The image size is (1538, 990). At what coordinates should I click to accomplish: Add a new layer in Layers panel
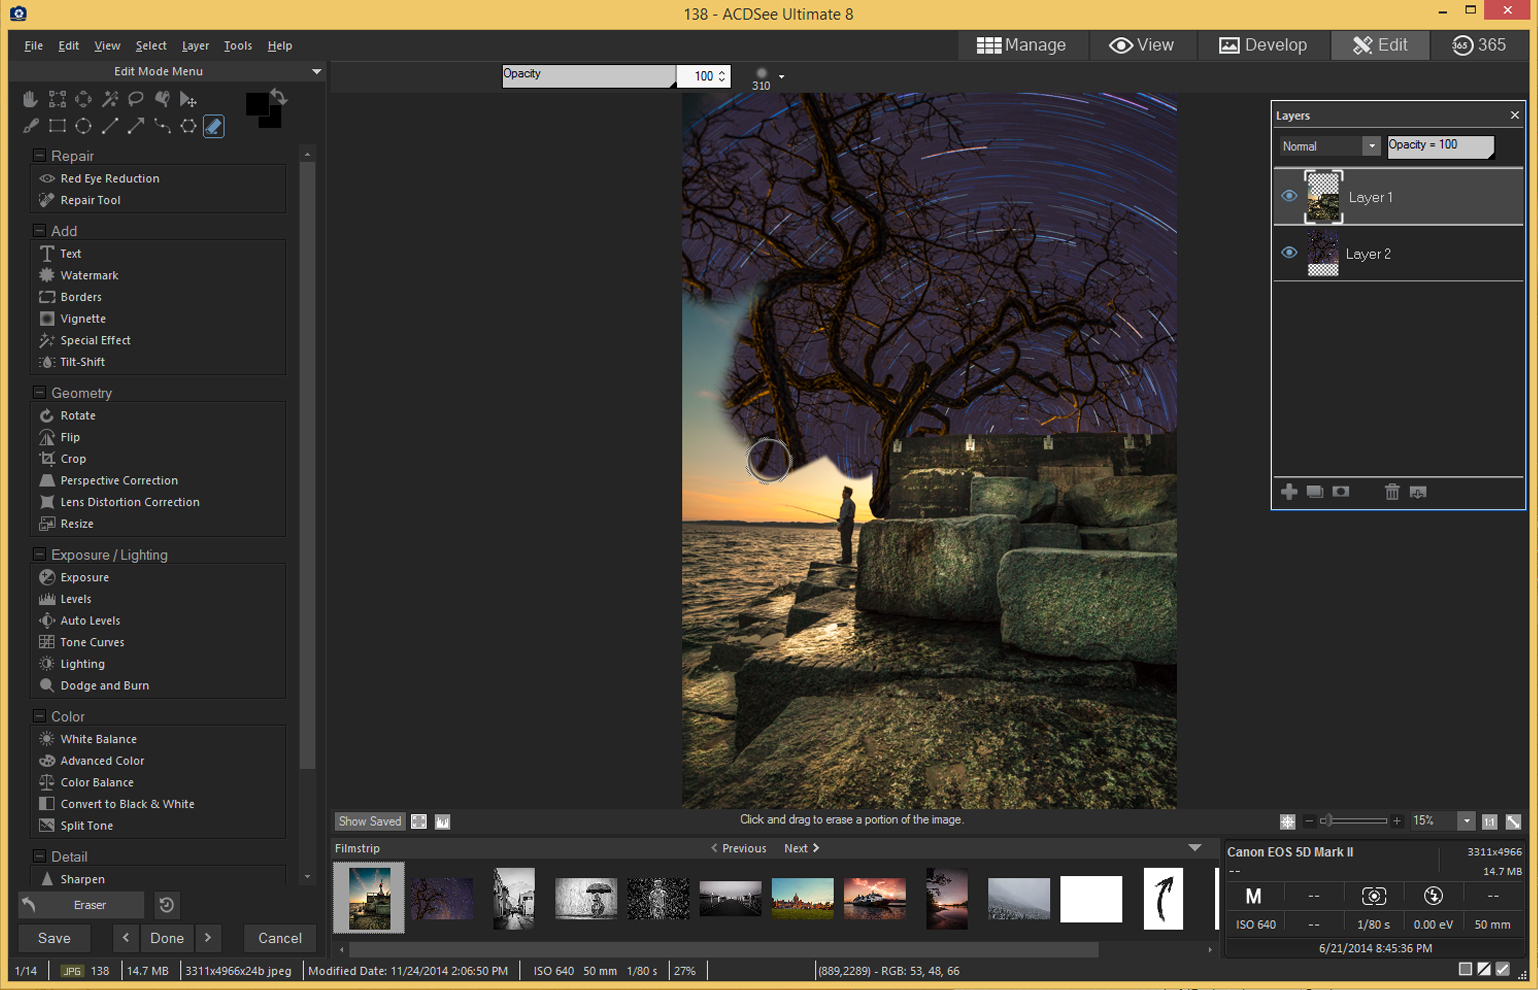(x=1289, y=492)
